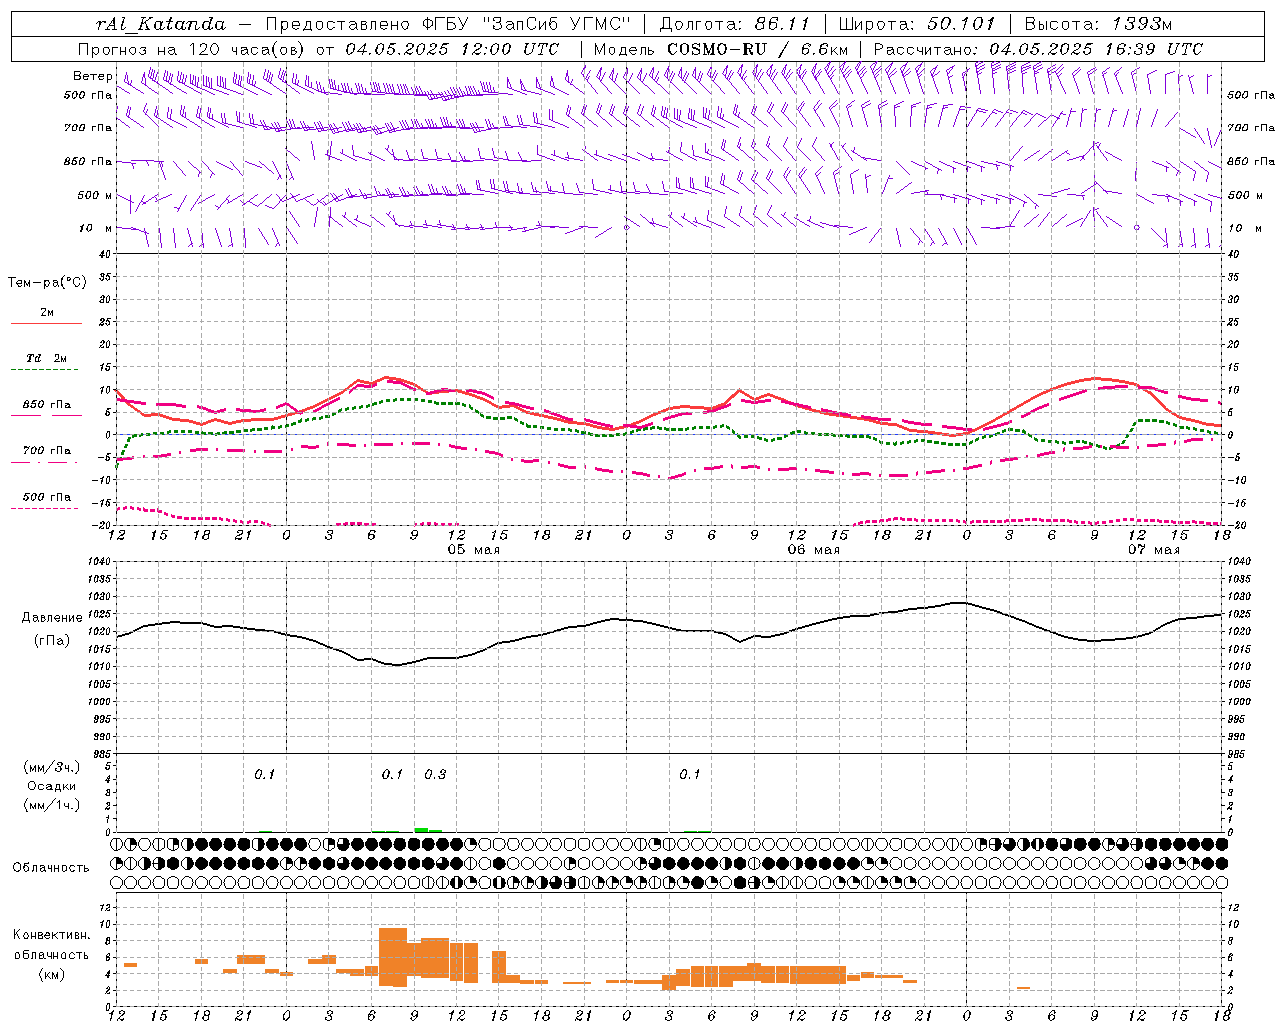Select the longitude value Долгота: 86.11
This screenshot has height=1024, width=1280.
click(x=735, y=24)
